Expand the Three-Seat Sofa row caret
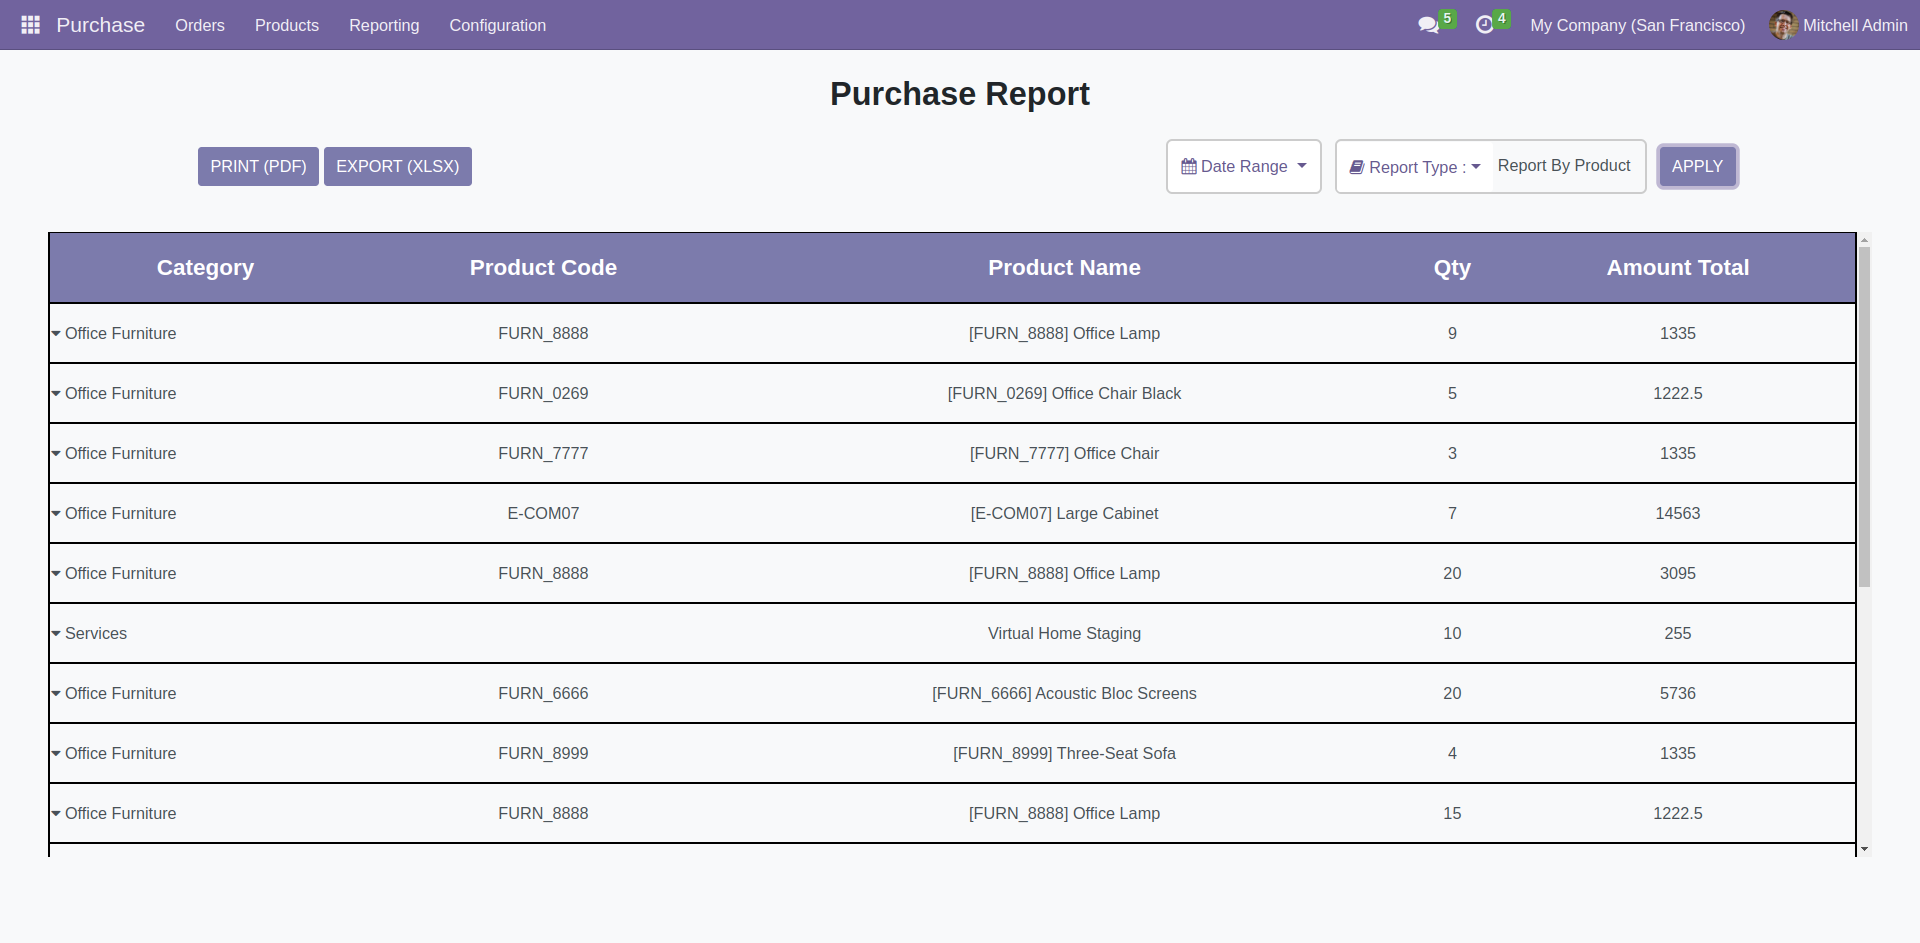The height and width of the screenshot is (943, 1920). pyautogui.click(x=56, y=753)
